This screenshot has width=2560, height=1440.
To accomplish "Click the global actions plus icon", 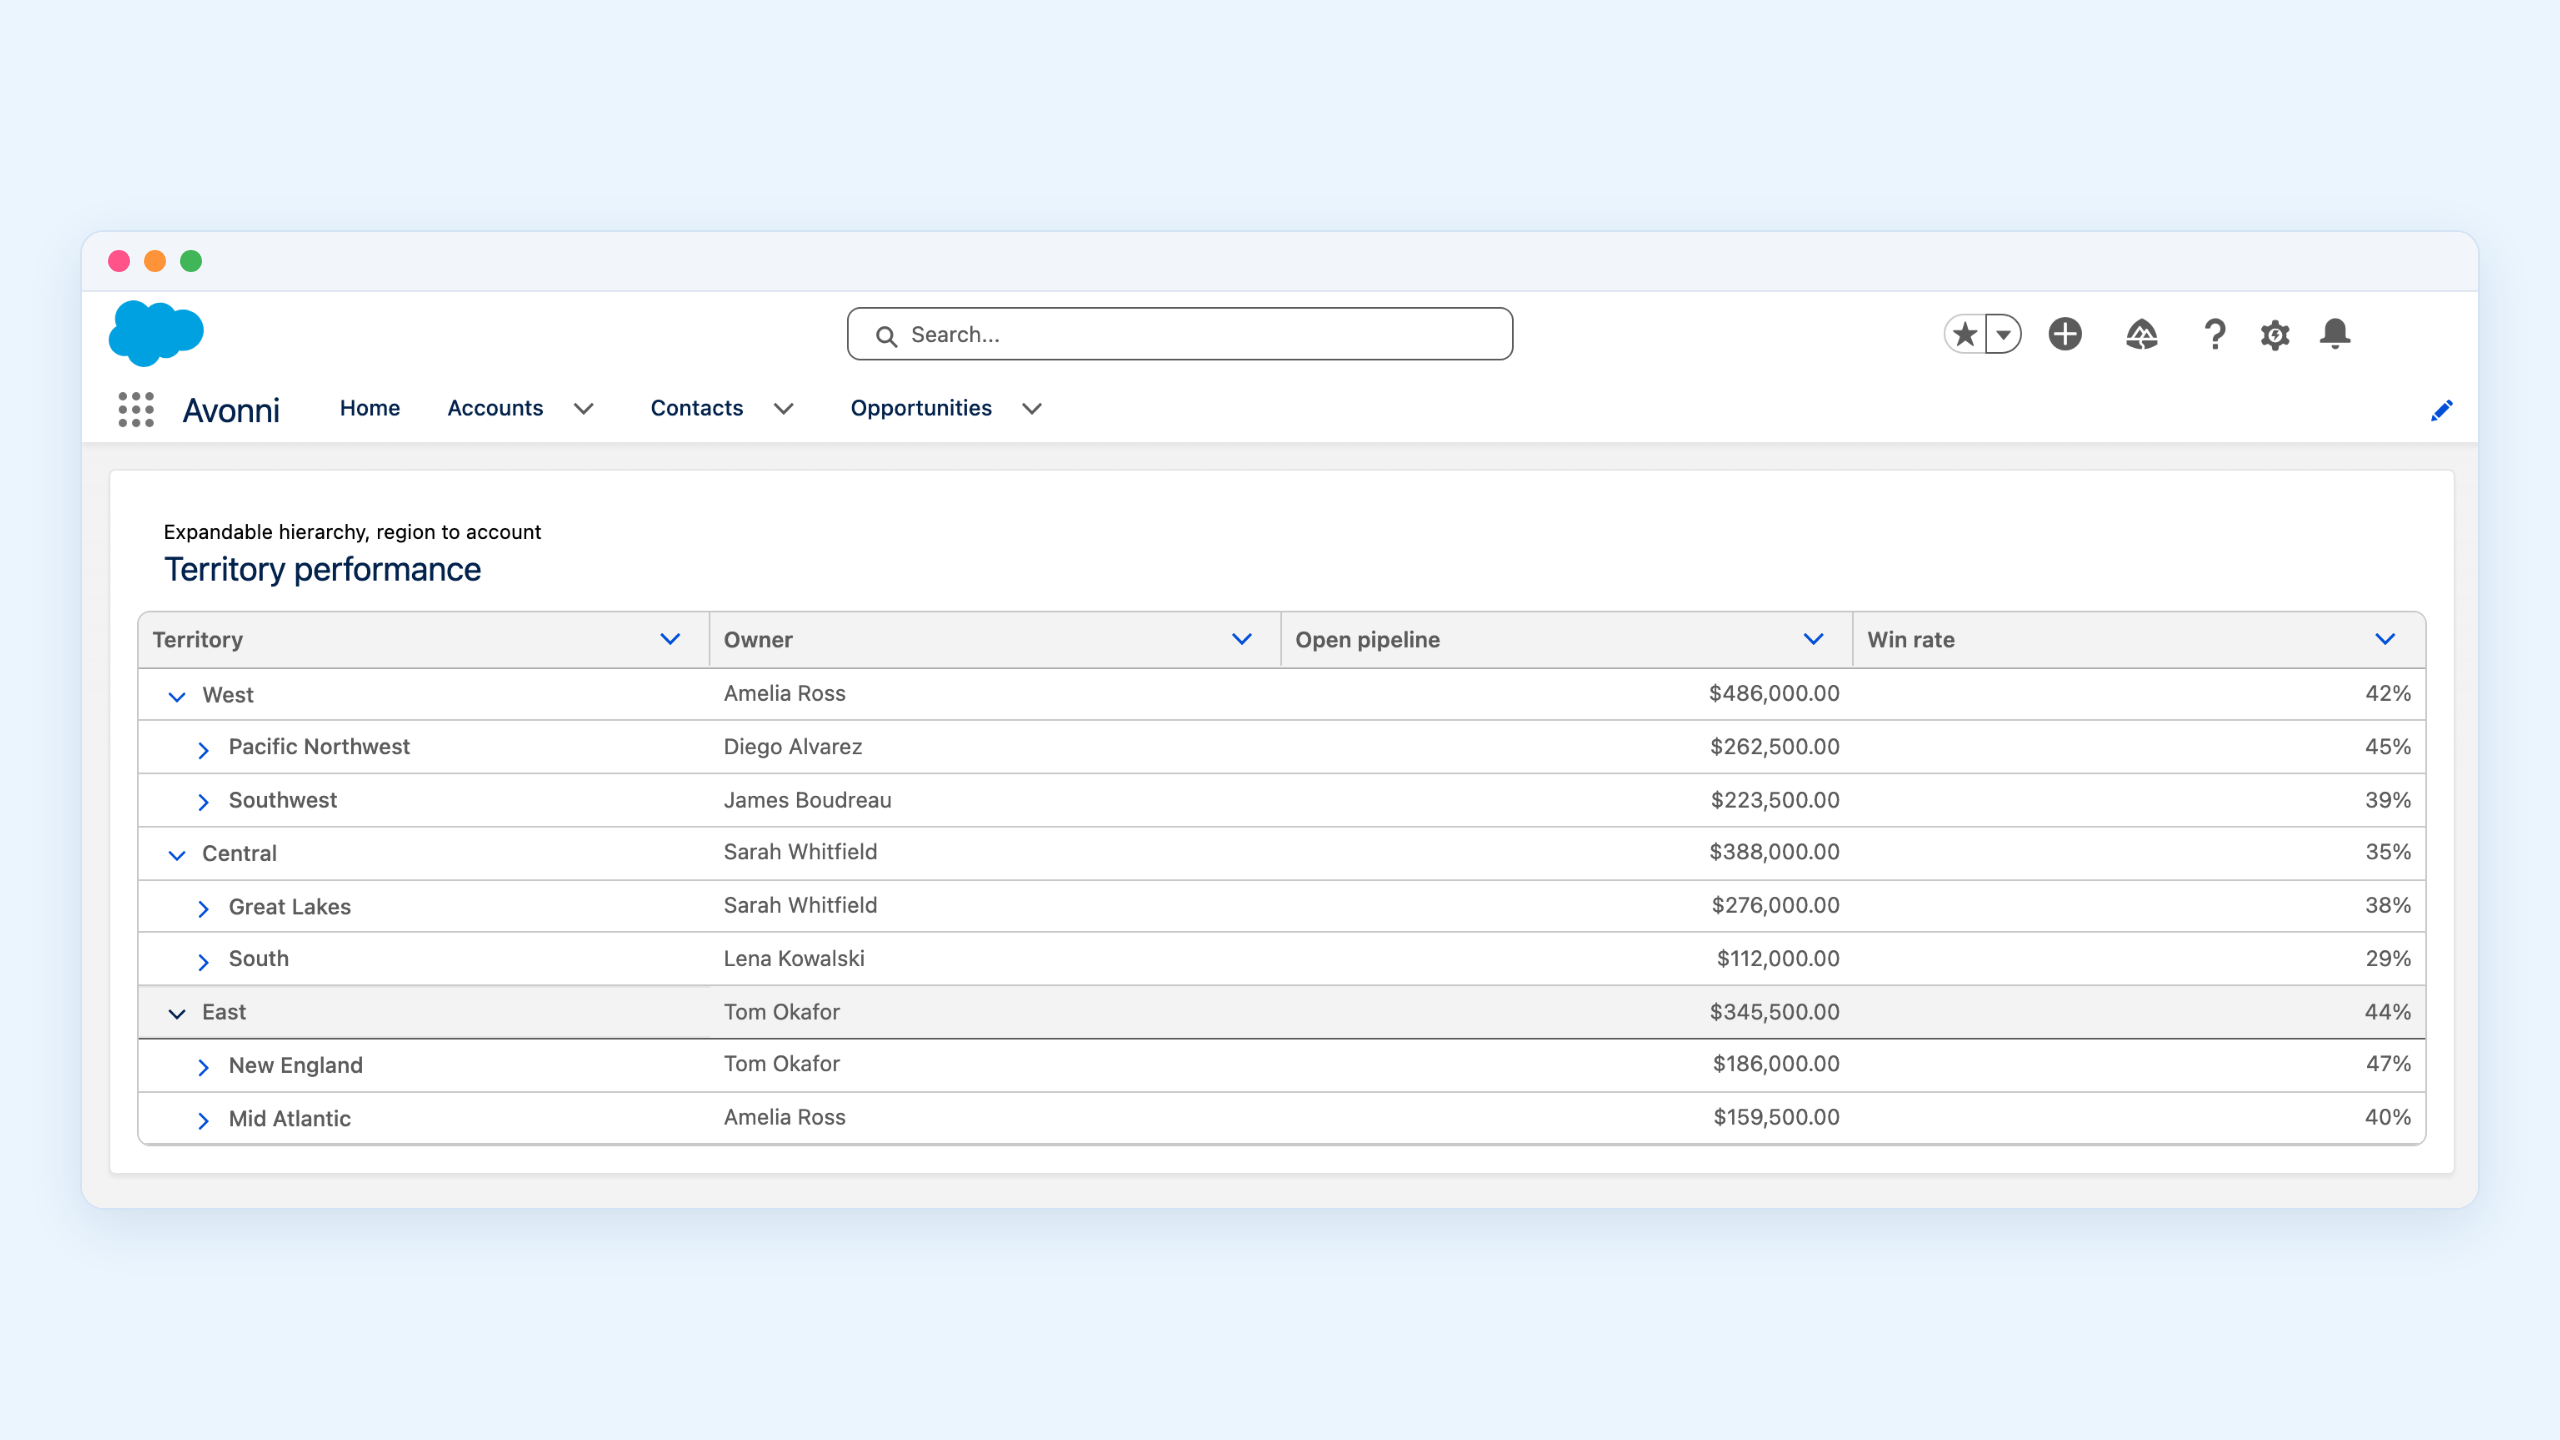I will (2065, 334).
